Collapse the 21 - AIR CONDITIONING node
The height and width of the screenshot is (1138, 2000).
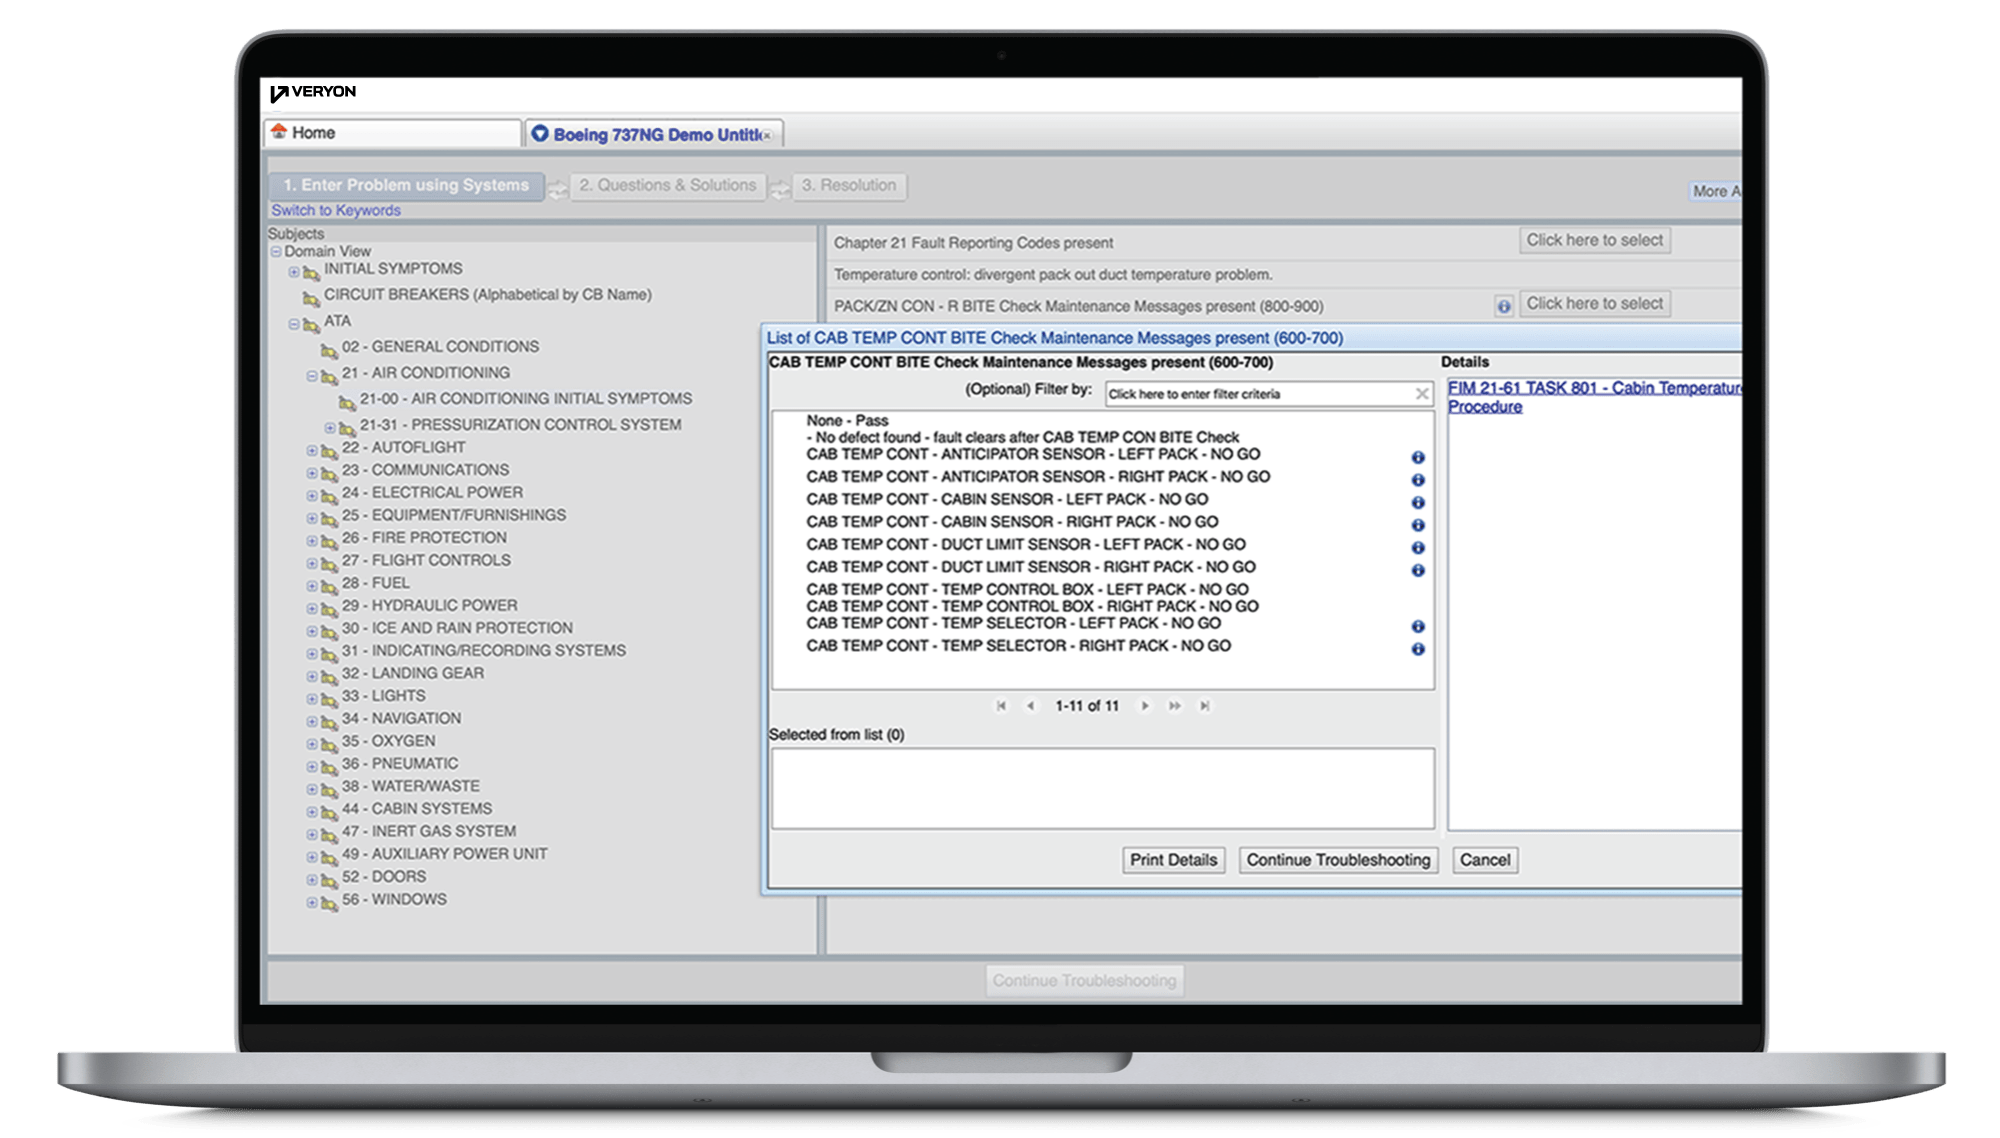tap(312, 376)
